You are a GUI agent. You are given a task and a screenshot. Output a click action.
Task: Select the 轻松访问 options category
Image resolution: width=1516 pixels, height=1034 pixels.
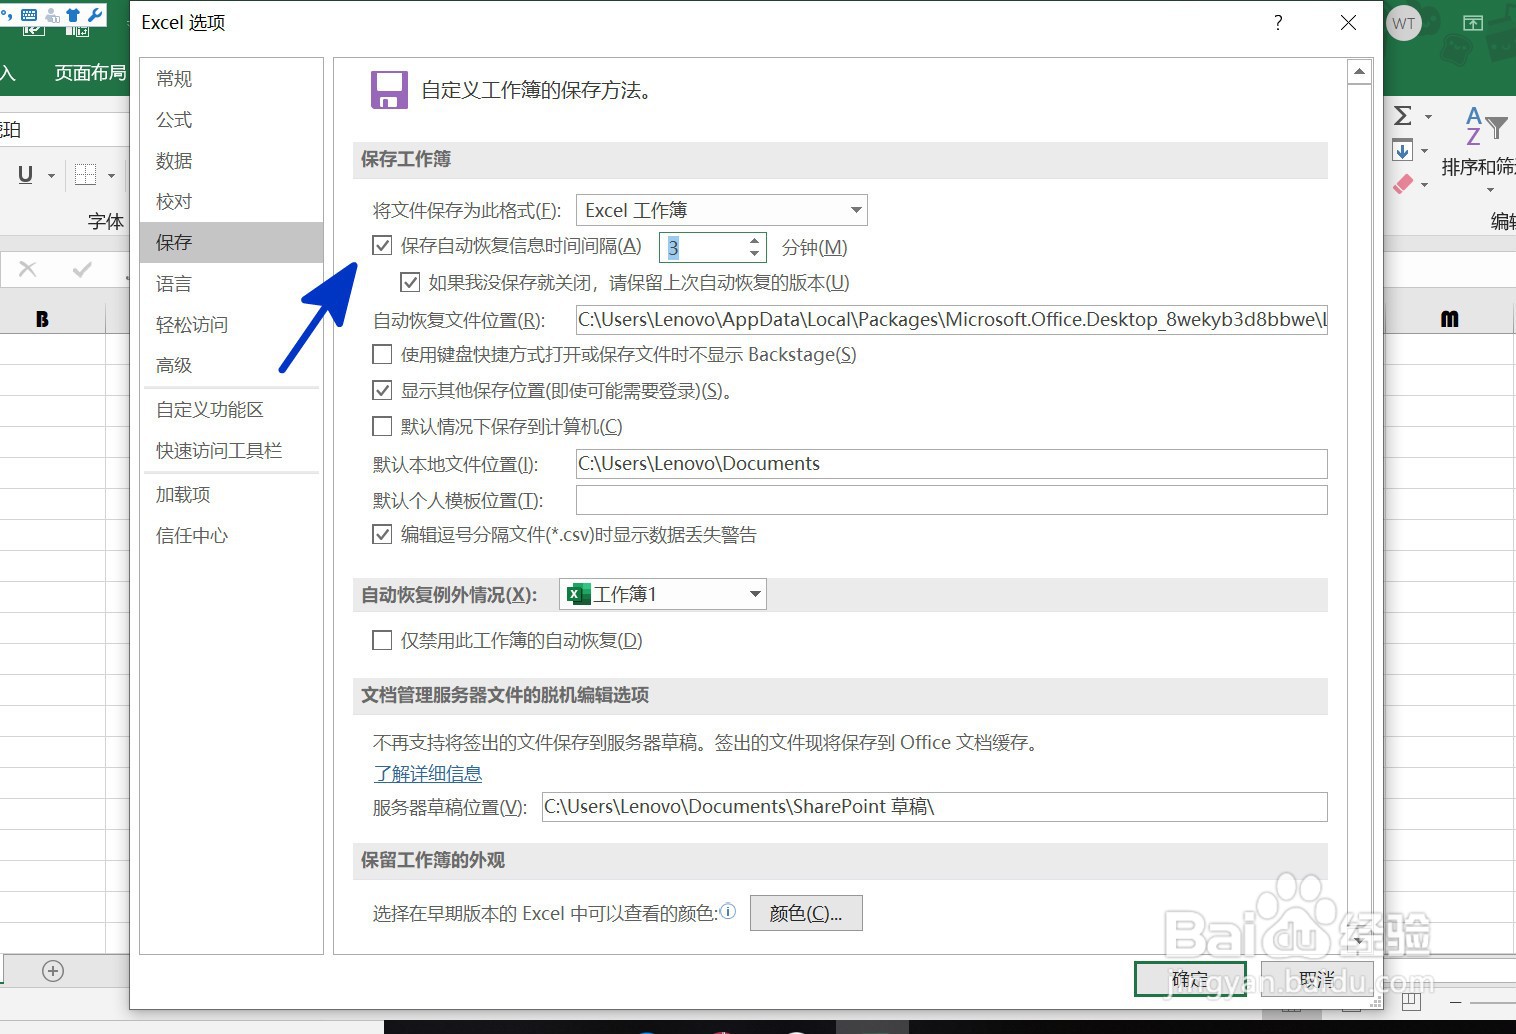[x=231, y=324]
